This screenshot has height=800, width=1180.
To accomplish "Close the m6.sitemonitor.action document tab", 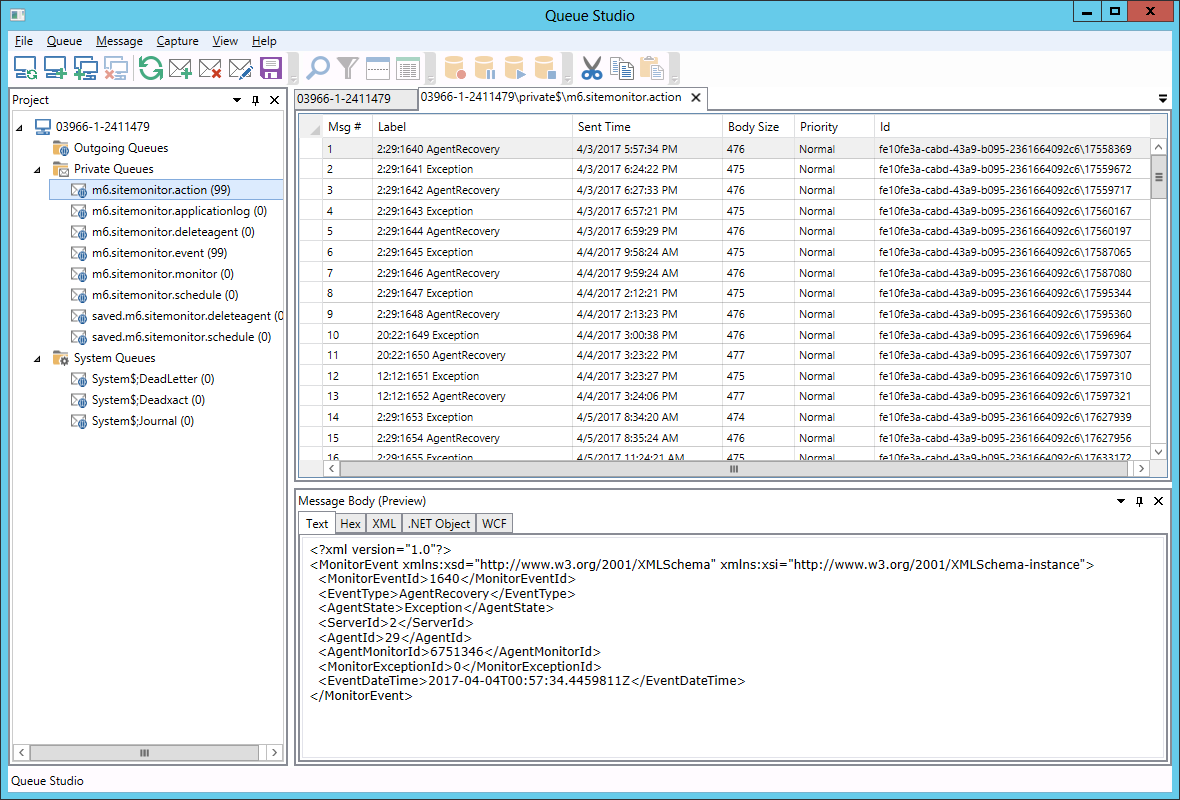I will point(696,98).
